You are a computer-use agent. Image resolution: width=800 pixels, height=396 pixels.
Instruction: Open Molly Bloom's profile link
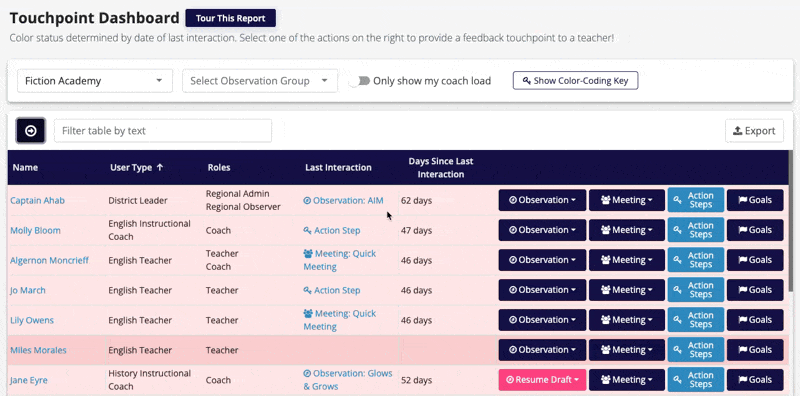pyautogui.click(x=35, y=231)
